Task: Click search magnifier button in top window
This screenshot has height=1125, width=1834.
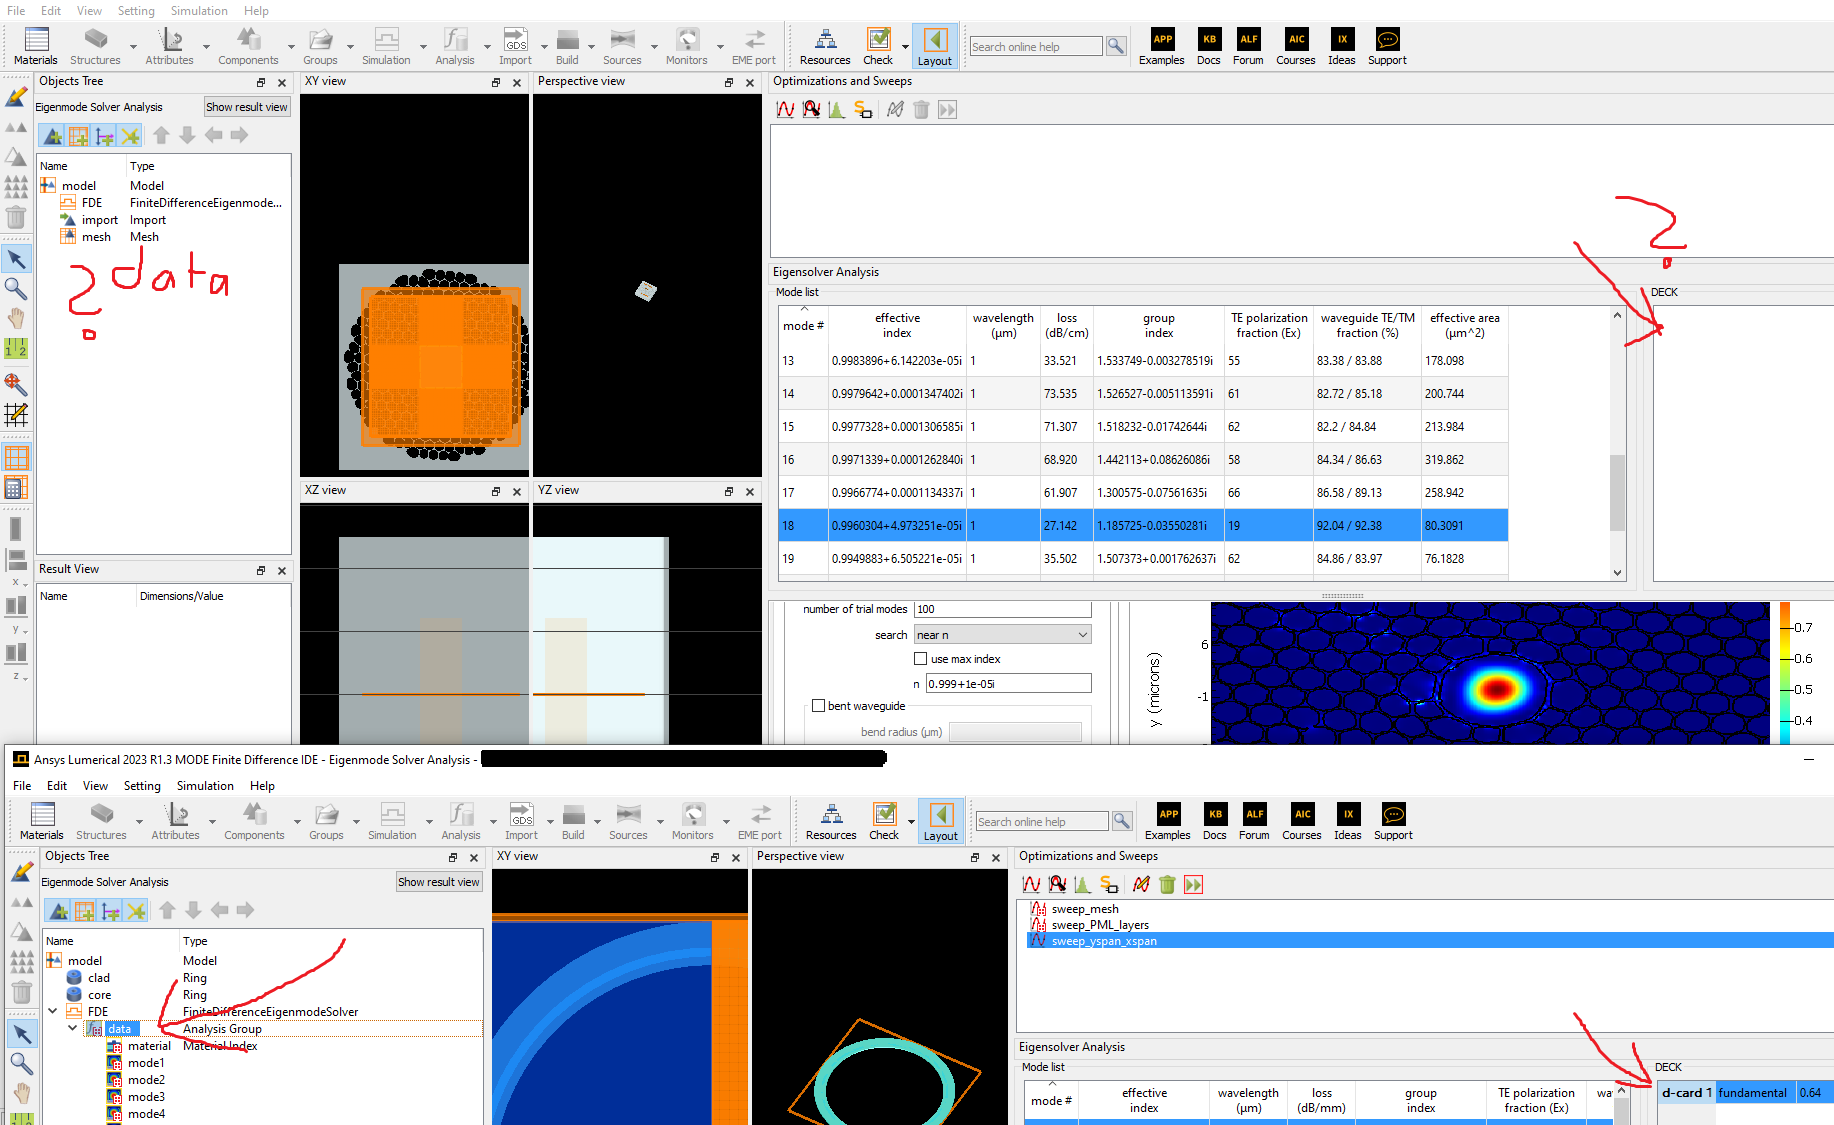Action: coord(1116,46)
